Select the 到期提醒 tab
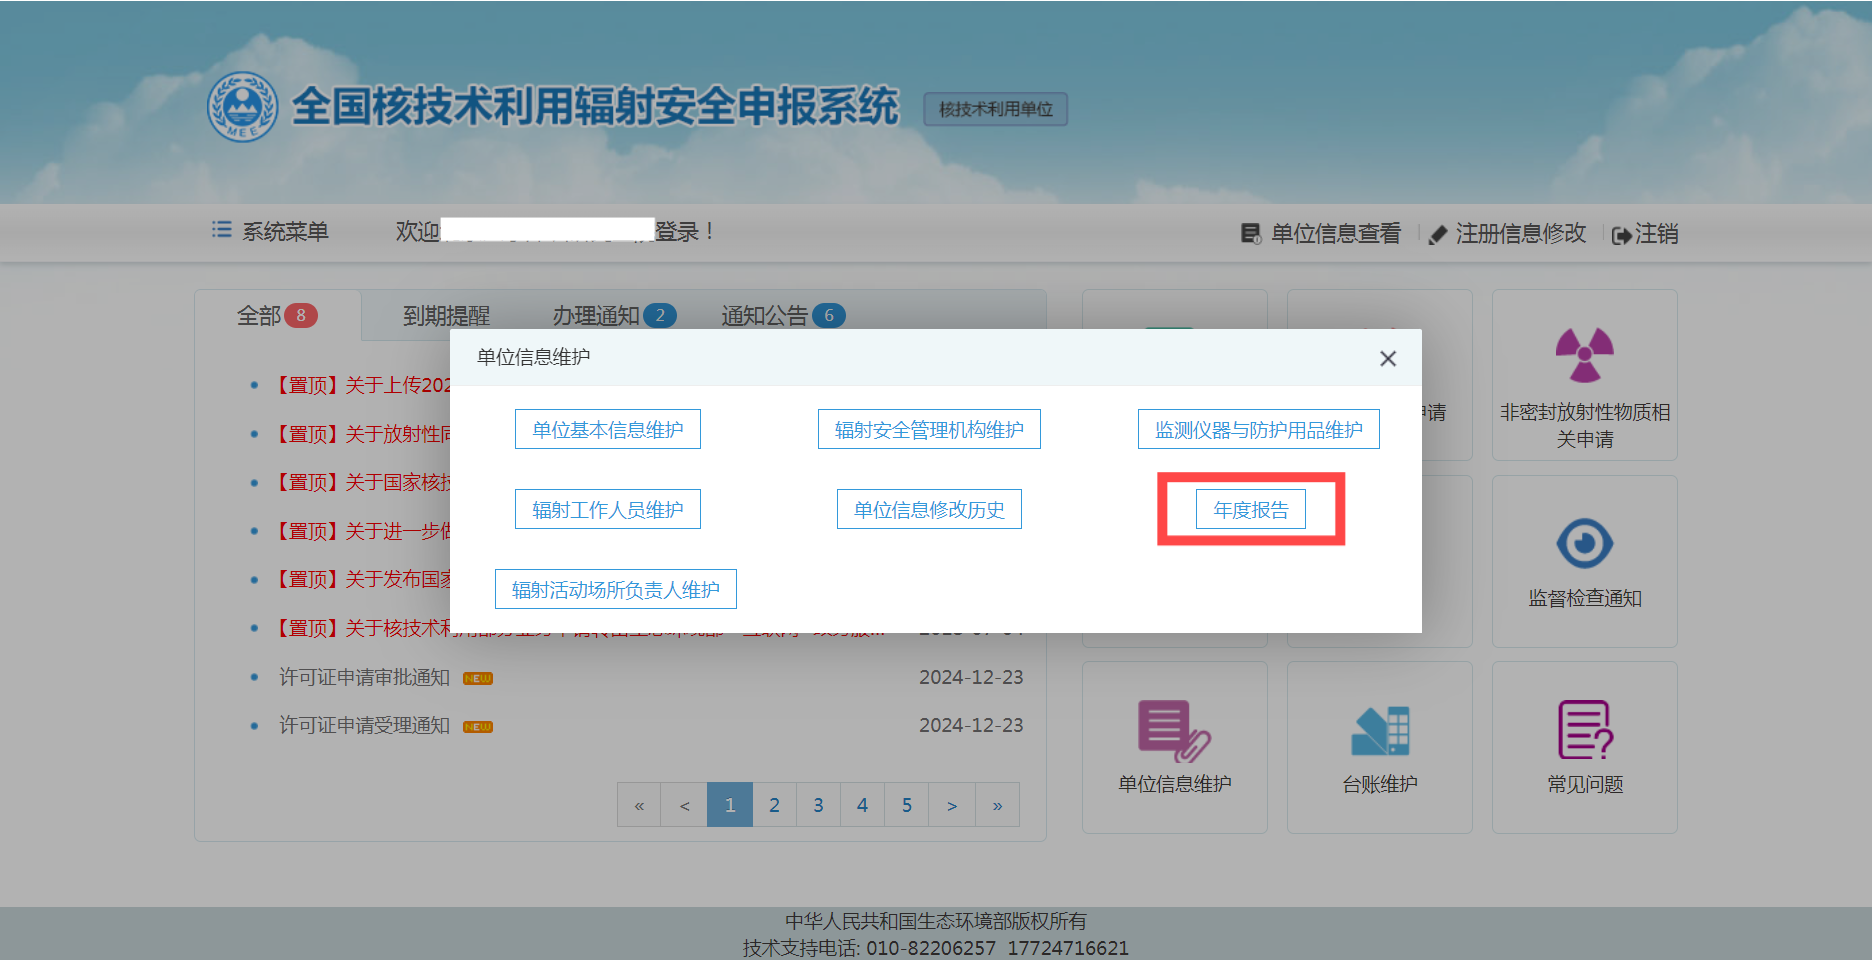Viewport: 1872px width, 960px height. (x=446, y=316)
